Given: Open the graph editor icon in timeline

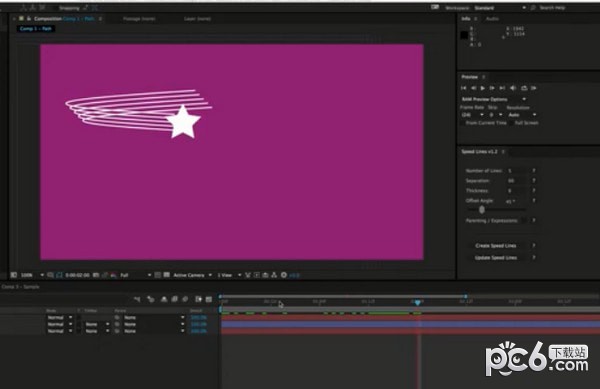Looking at the screenshot, I should pos(209,299).
